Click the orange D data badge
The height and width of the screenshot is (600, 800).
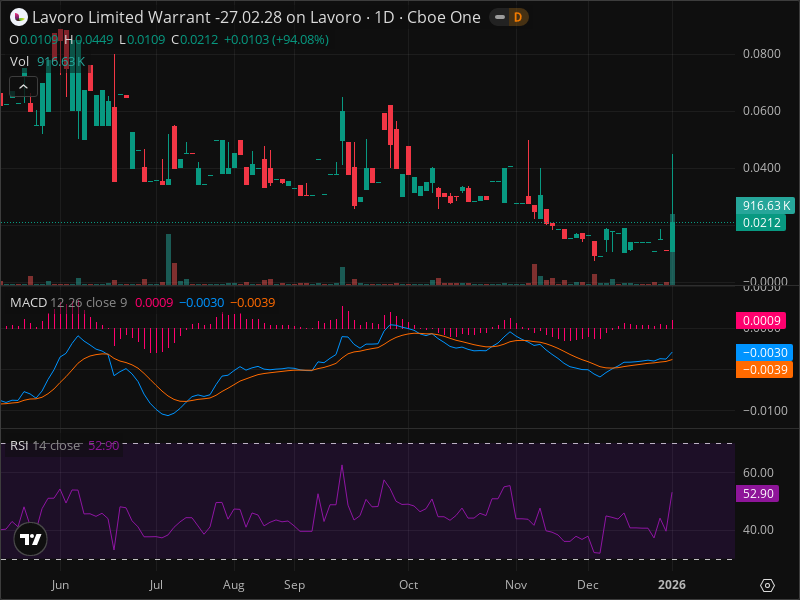click(x=518, y=17)
